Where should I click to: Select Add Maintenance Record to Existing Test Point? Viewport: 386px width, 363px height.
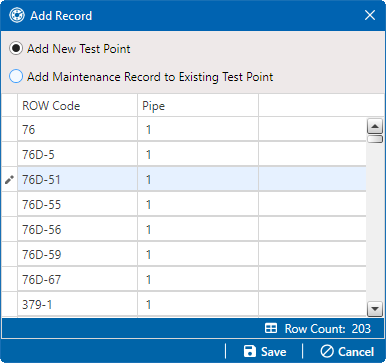click(x=16, y=76)
